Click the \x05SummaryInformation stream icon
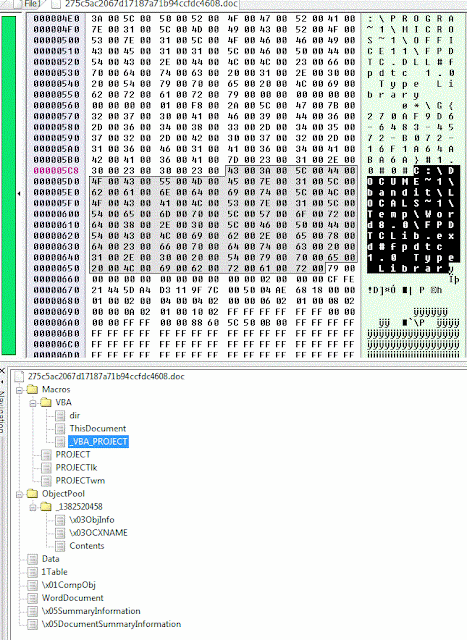This screenshot has width=467, height=640. [32, 611]
